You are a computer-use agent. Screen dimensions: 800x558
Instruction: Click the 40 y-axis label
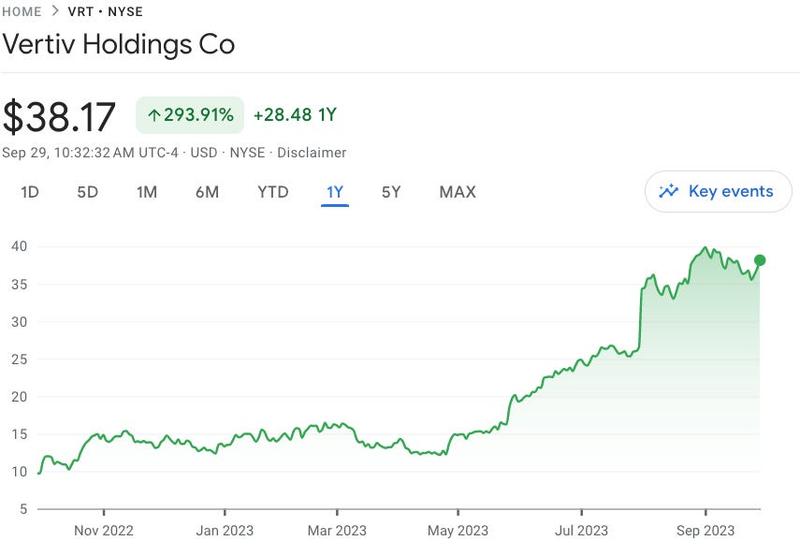pos(19,246)
